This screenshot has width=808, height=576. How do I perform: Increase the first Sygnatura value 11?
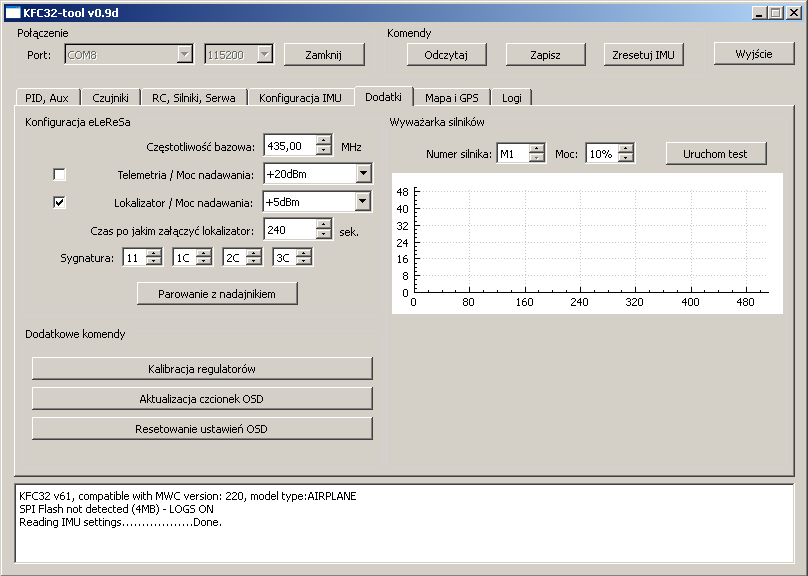coord(153,253)
